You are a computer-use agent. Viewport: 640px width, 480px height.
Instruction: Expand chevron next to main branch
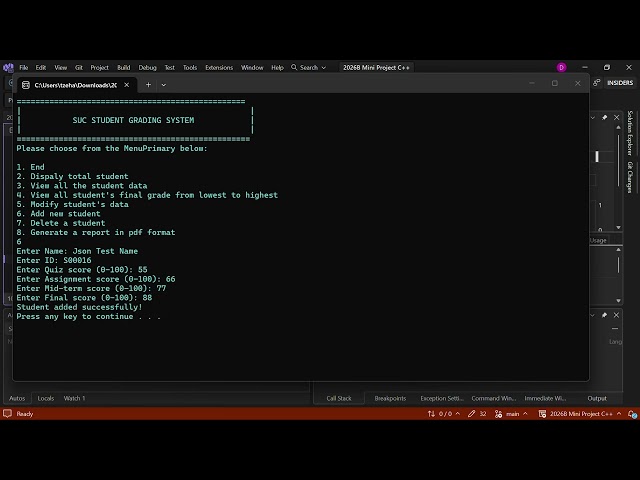pyautogui.click(x=526, y=414)
